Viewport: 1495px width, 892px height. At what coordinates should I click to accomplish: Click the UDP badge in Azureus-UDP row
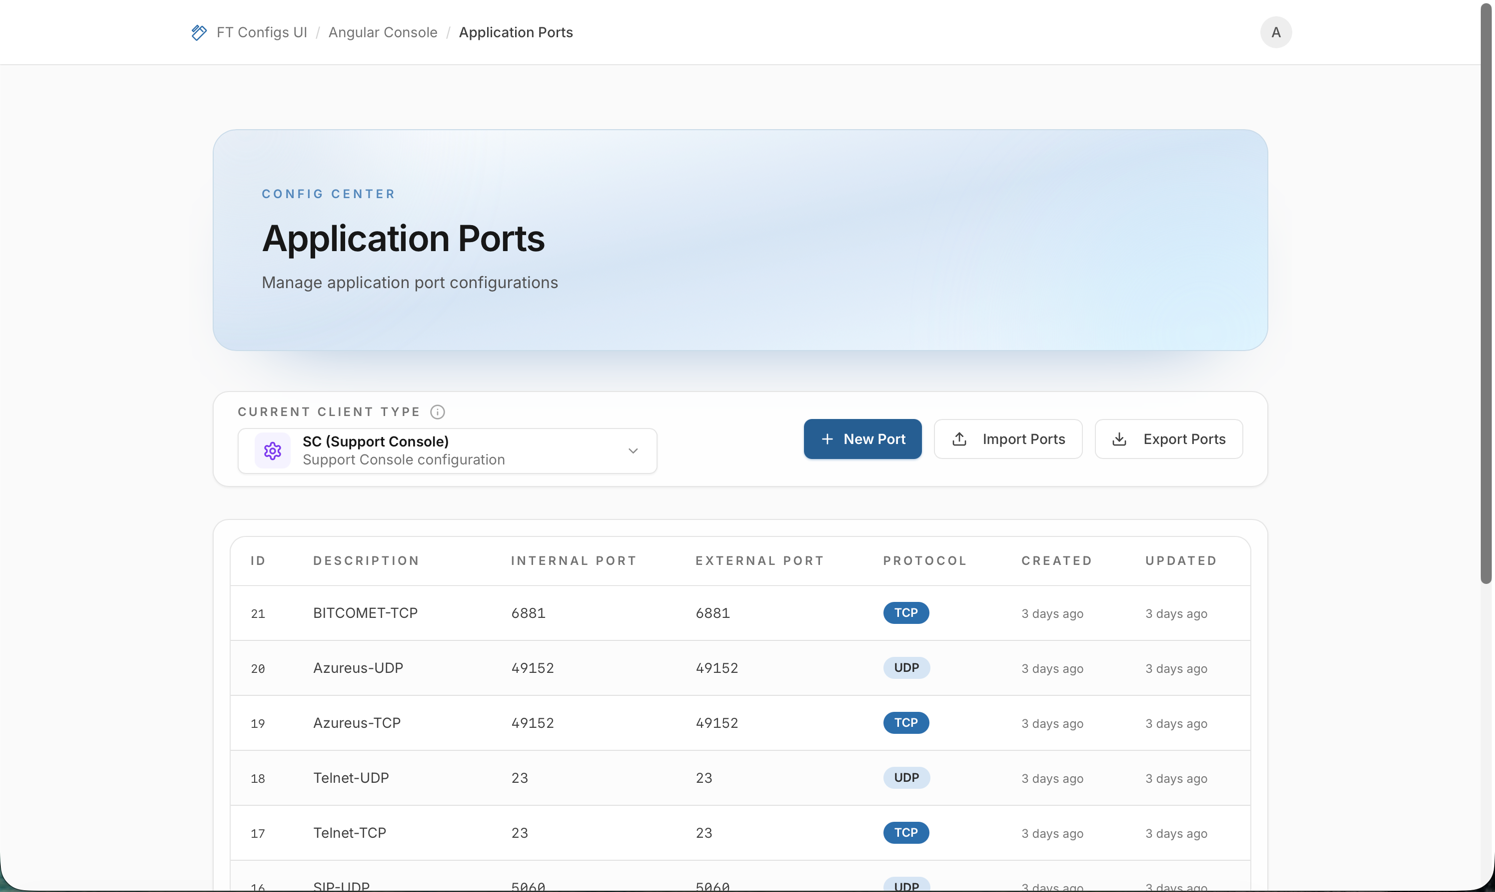click(x=906, y=668)
